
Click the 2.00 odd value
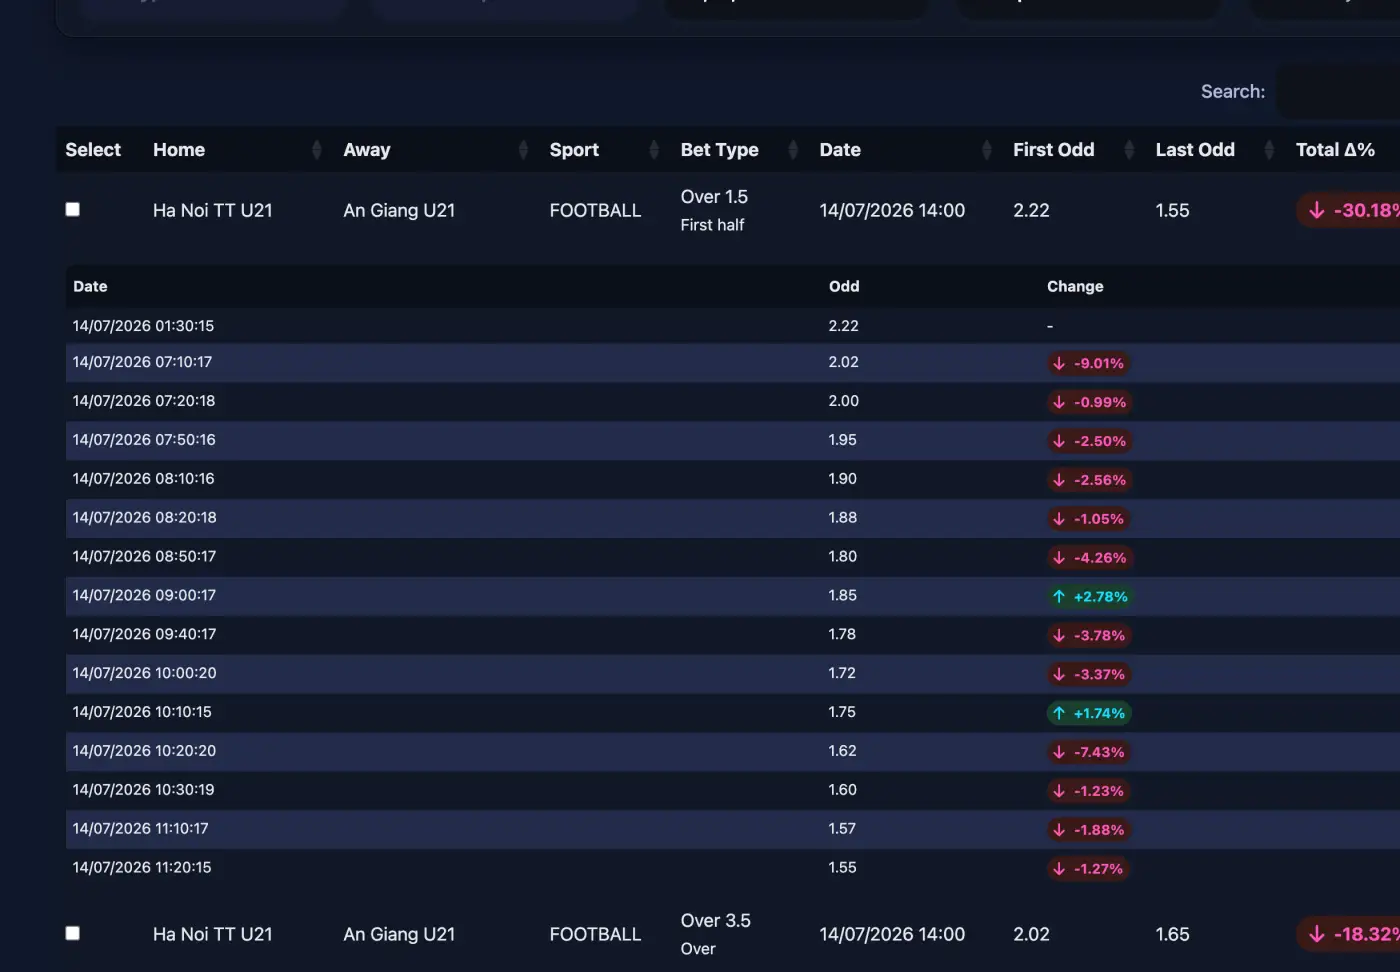coord(843,401)
